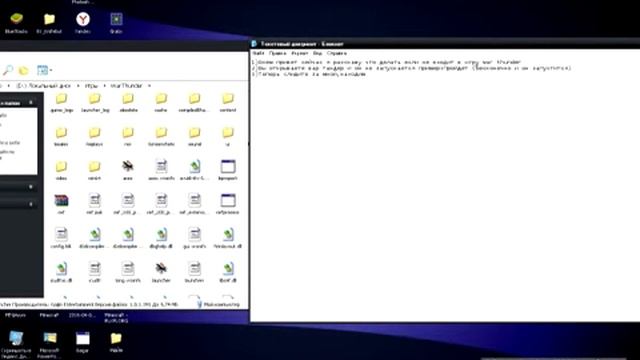This screenshot has height=360, width=640.
Task: Open the blue square desktop icon beside Yandex
Action: (x=116, y=23)
